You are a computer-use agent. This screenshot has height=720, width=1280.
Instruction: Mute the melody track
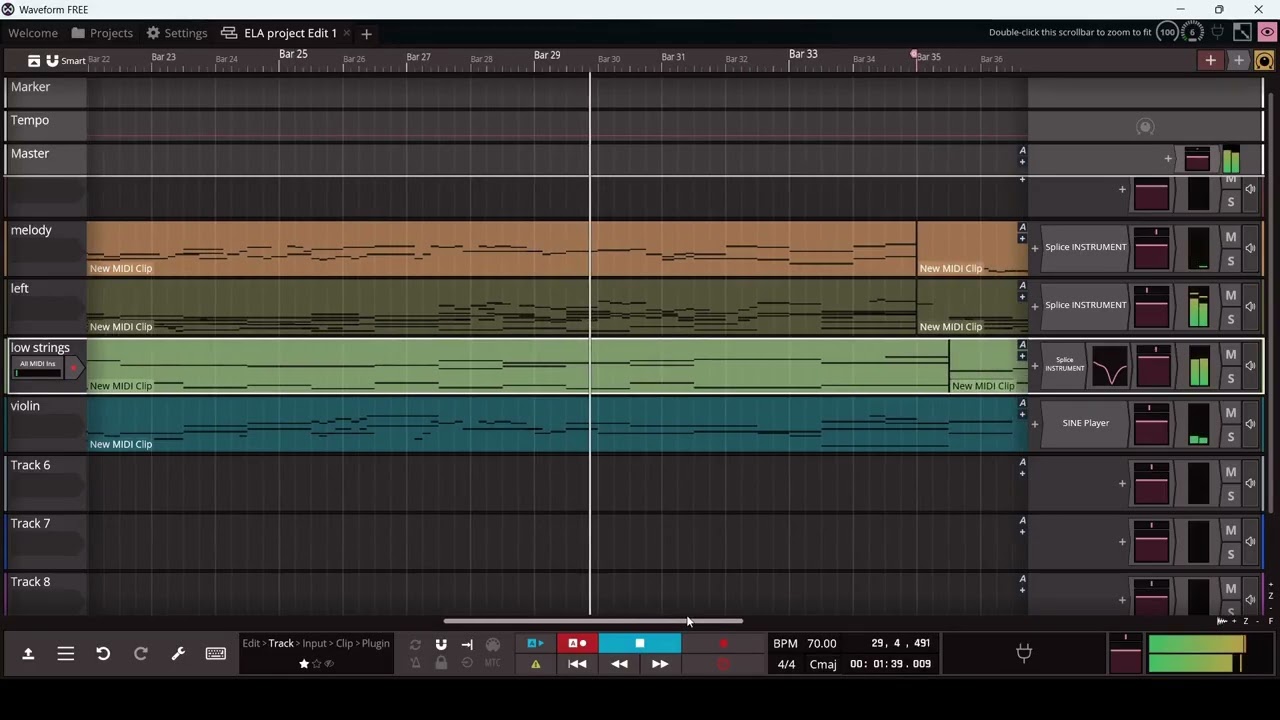click(x=1231, y=237)
